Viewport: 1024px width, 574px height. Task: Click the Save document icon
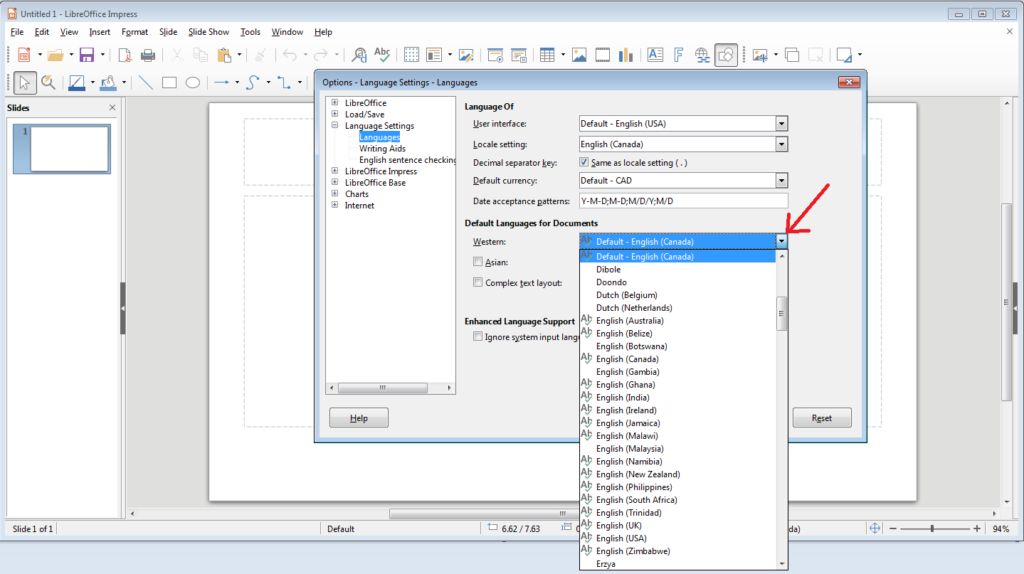(x=86, y=55)
